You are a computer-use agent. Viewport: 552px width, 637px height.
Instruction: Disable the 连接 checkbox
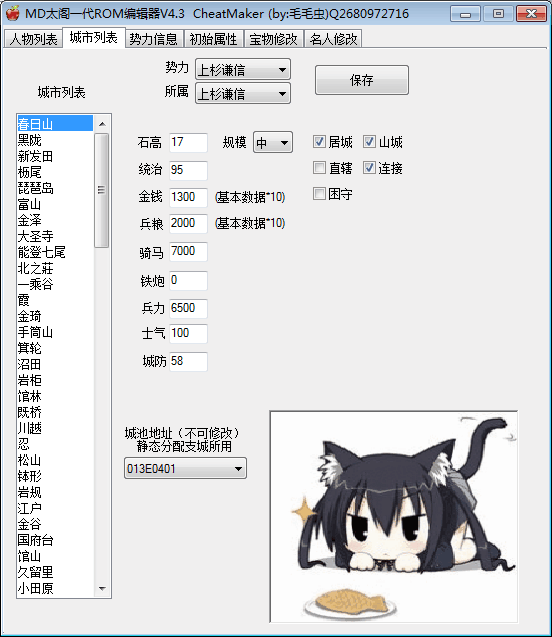click(369, 168)
